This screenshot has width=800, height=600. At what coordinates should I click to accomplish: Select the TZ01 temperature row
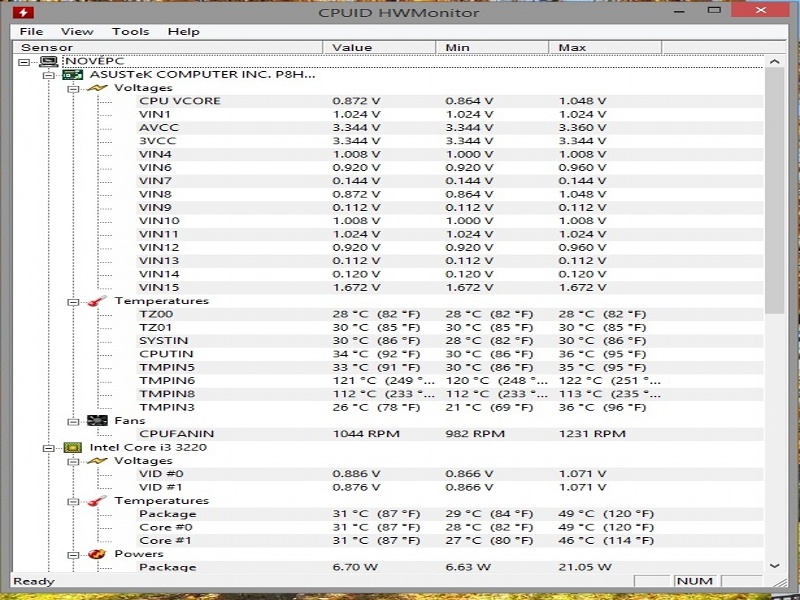click(450, 327)
